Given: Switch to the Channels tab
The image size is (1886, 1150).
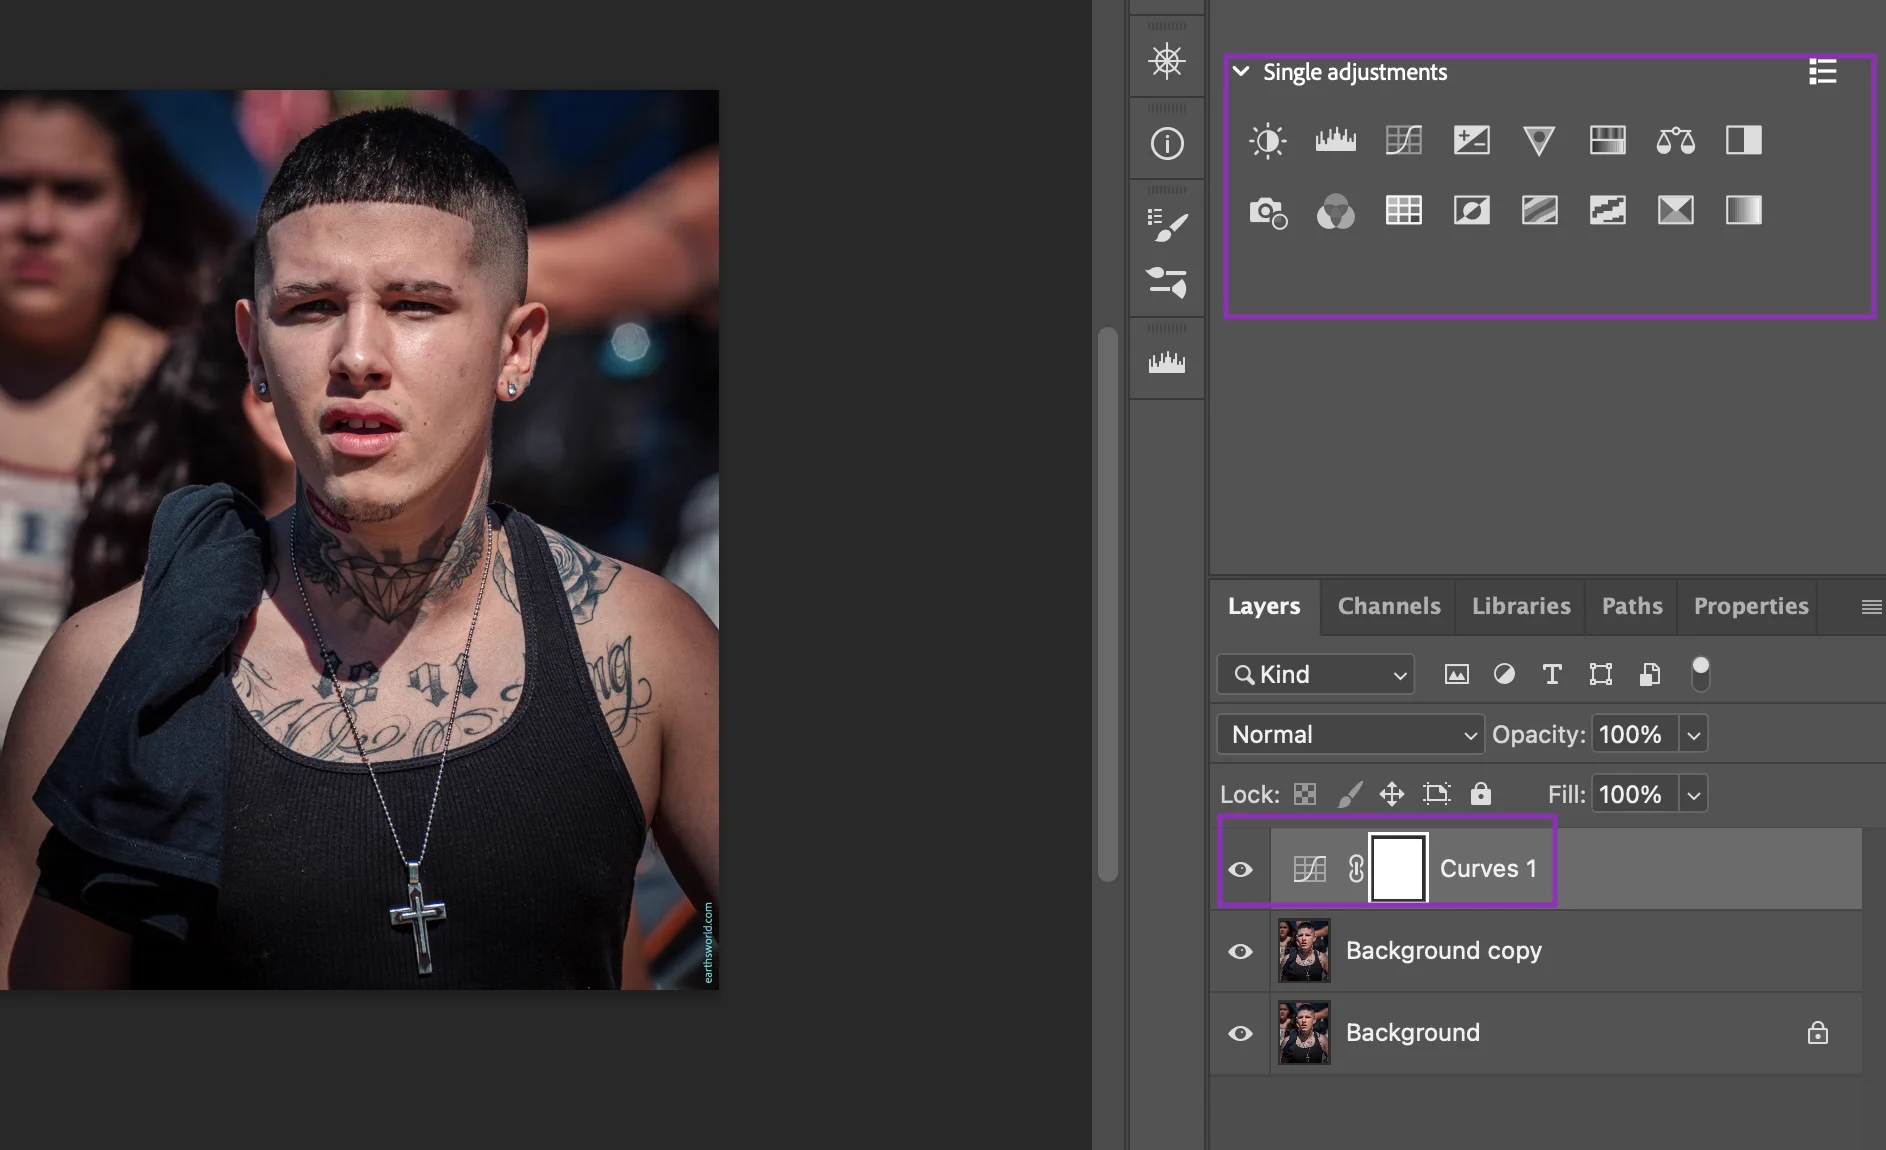Looking at the screenshot, I should click(x=1389, y=606).
